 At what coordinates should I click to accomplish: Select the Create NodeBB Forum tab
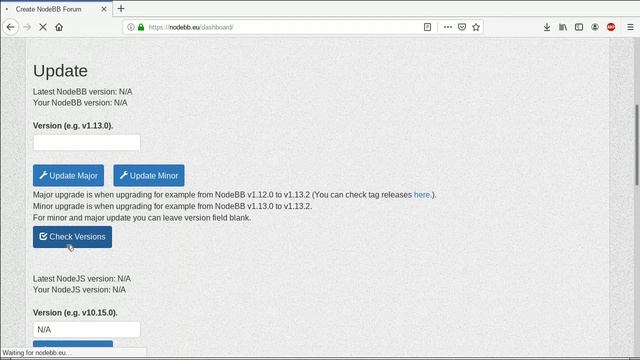(56, 9)
